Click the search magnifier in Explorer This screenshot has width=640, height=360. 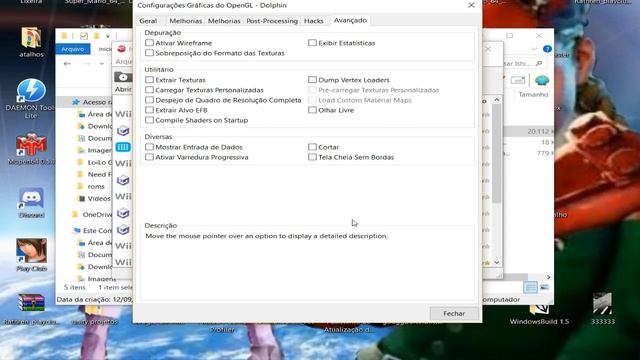[x=539, y=63]
